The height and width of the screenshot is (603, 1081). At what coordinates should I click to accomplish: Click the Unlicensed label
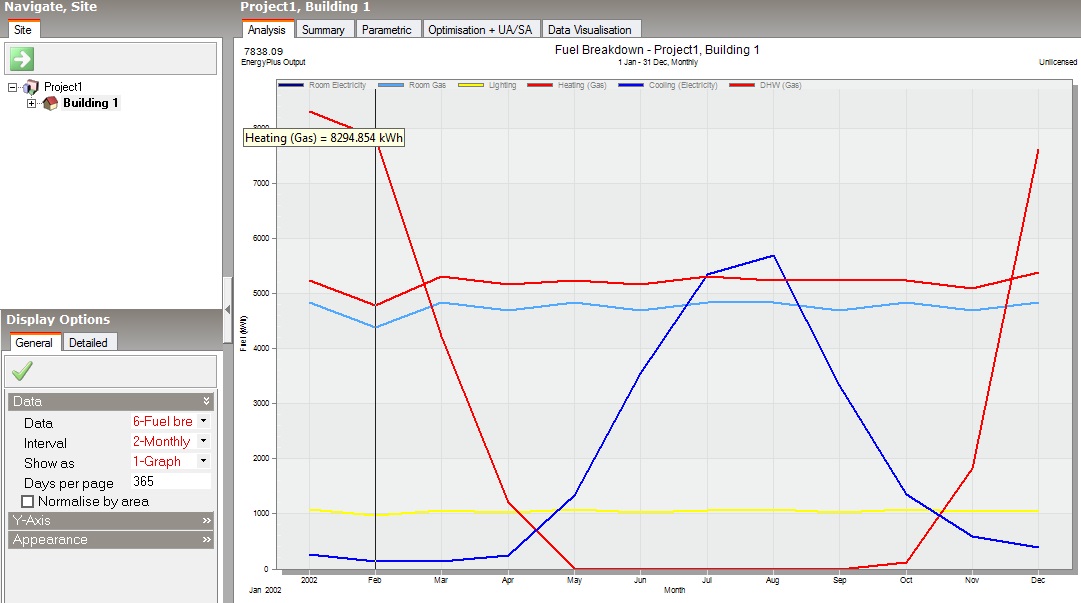pyautogui.click(x=1058, y=62)
